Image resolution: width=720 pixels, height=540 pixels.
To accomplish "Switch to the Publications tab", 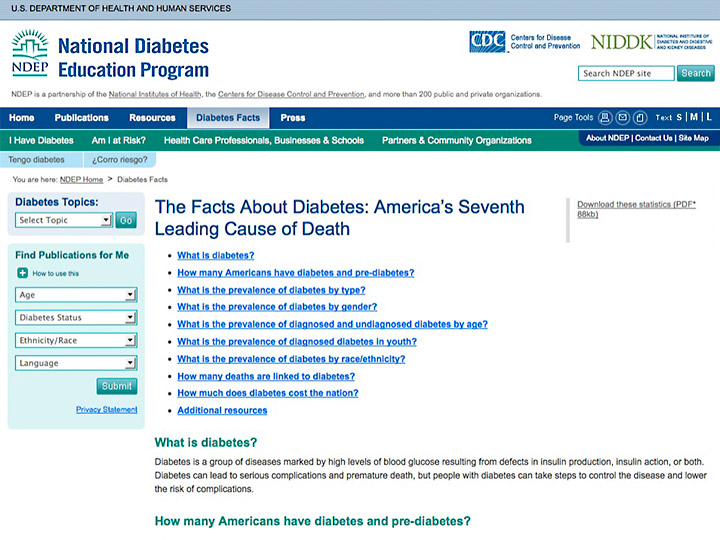I will [81, 118].
